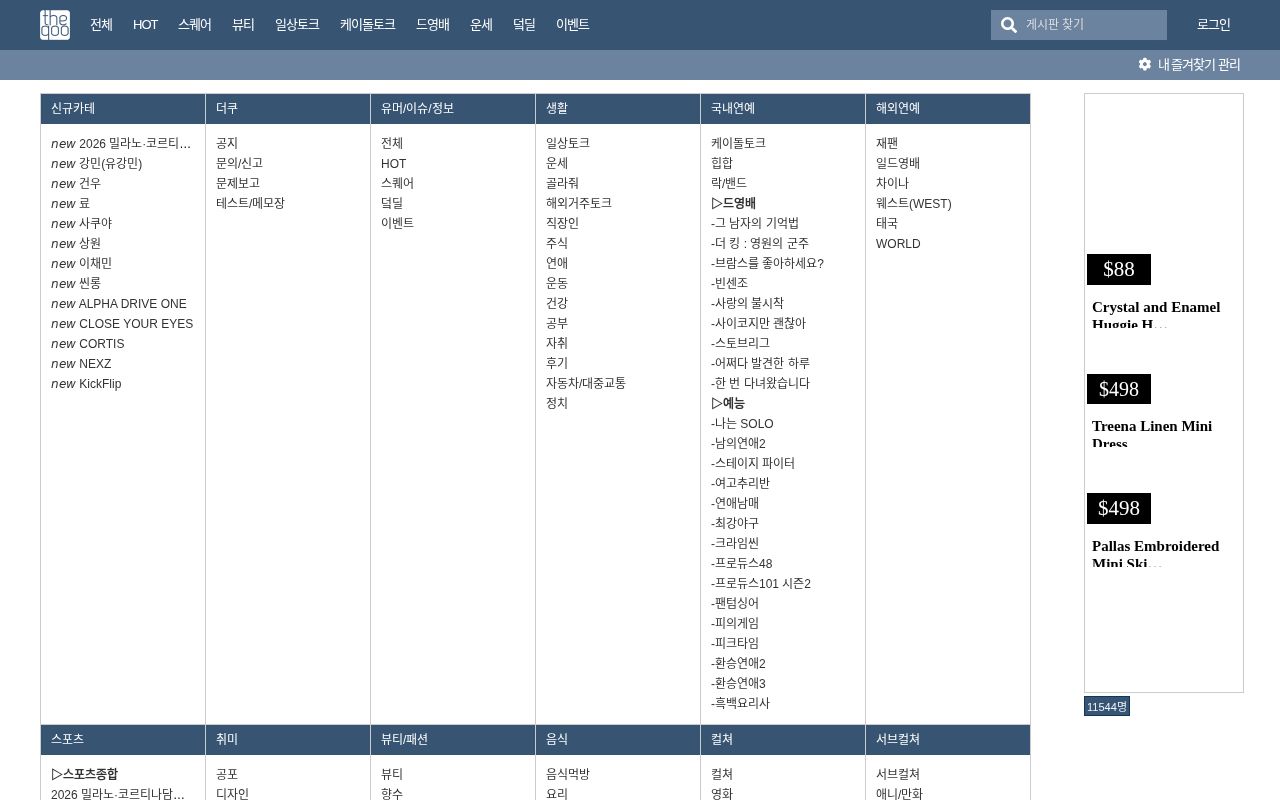Click the 프로듀스101 시즌2 link
This screenshot has width=1280, height=800.
click(x=762, y=583)
